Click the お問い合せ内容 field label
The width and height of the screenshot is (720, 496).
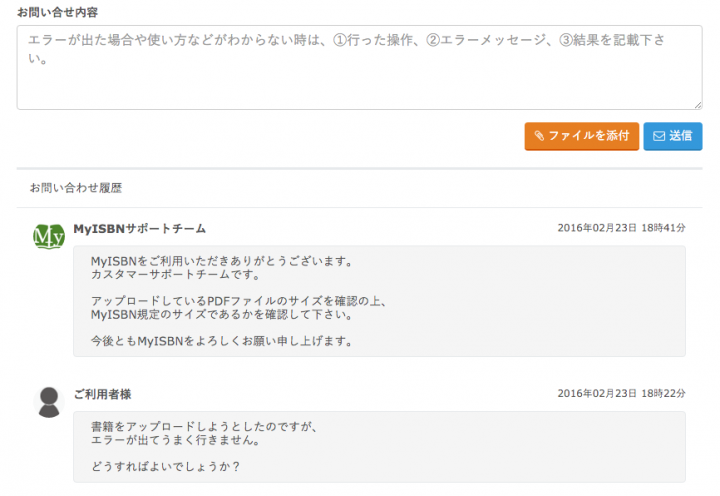click(x=57, y=11)
